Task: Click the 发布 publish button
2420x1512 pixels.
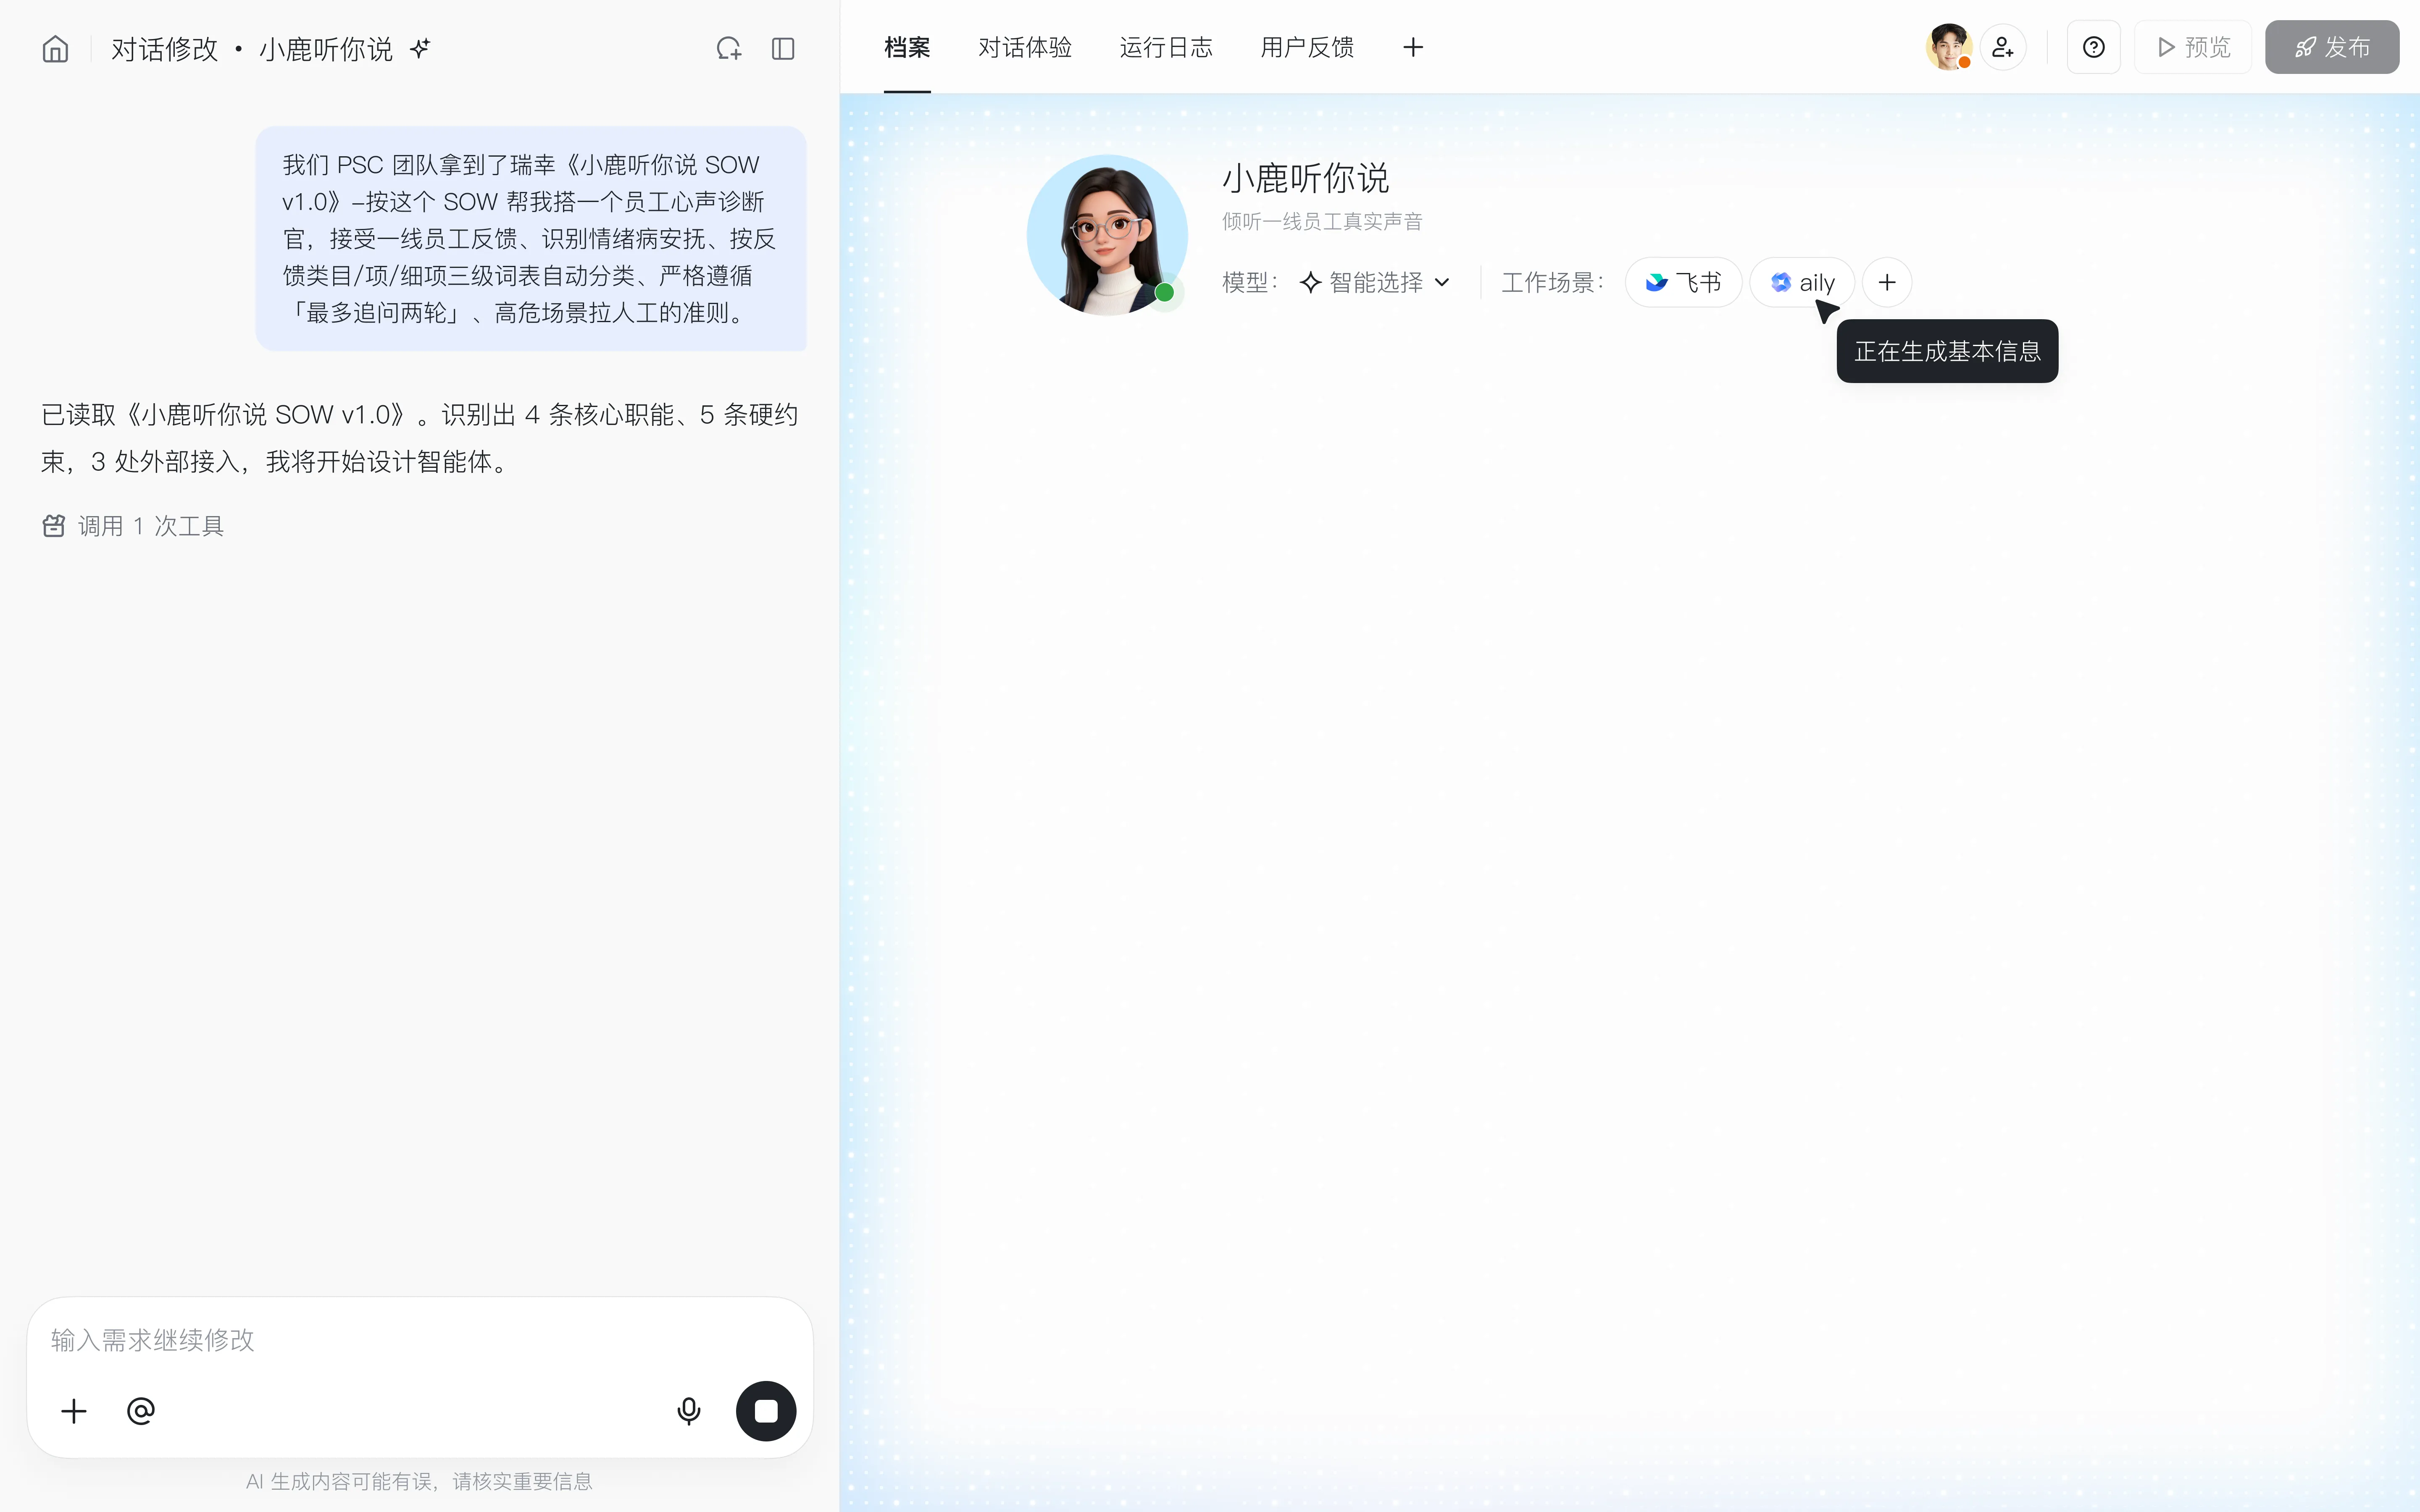Action: (x=2332, y=47)
